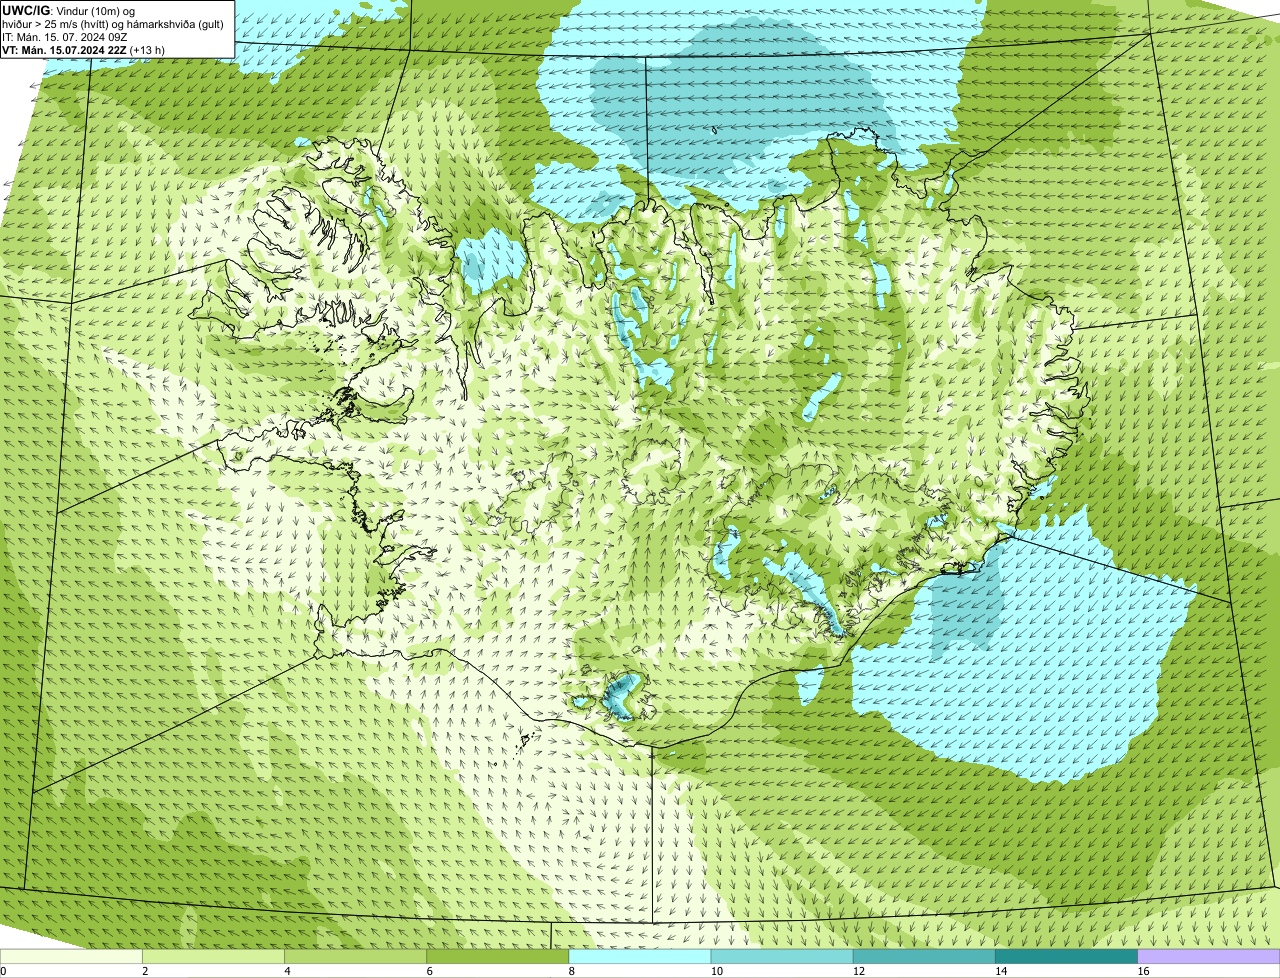Click the 'UWC/IG: Vindur (10m) og' title line
1280x978 pixels.
click(x=69, y=10)
